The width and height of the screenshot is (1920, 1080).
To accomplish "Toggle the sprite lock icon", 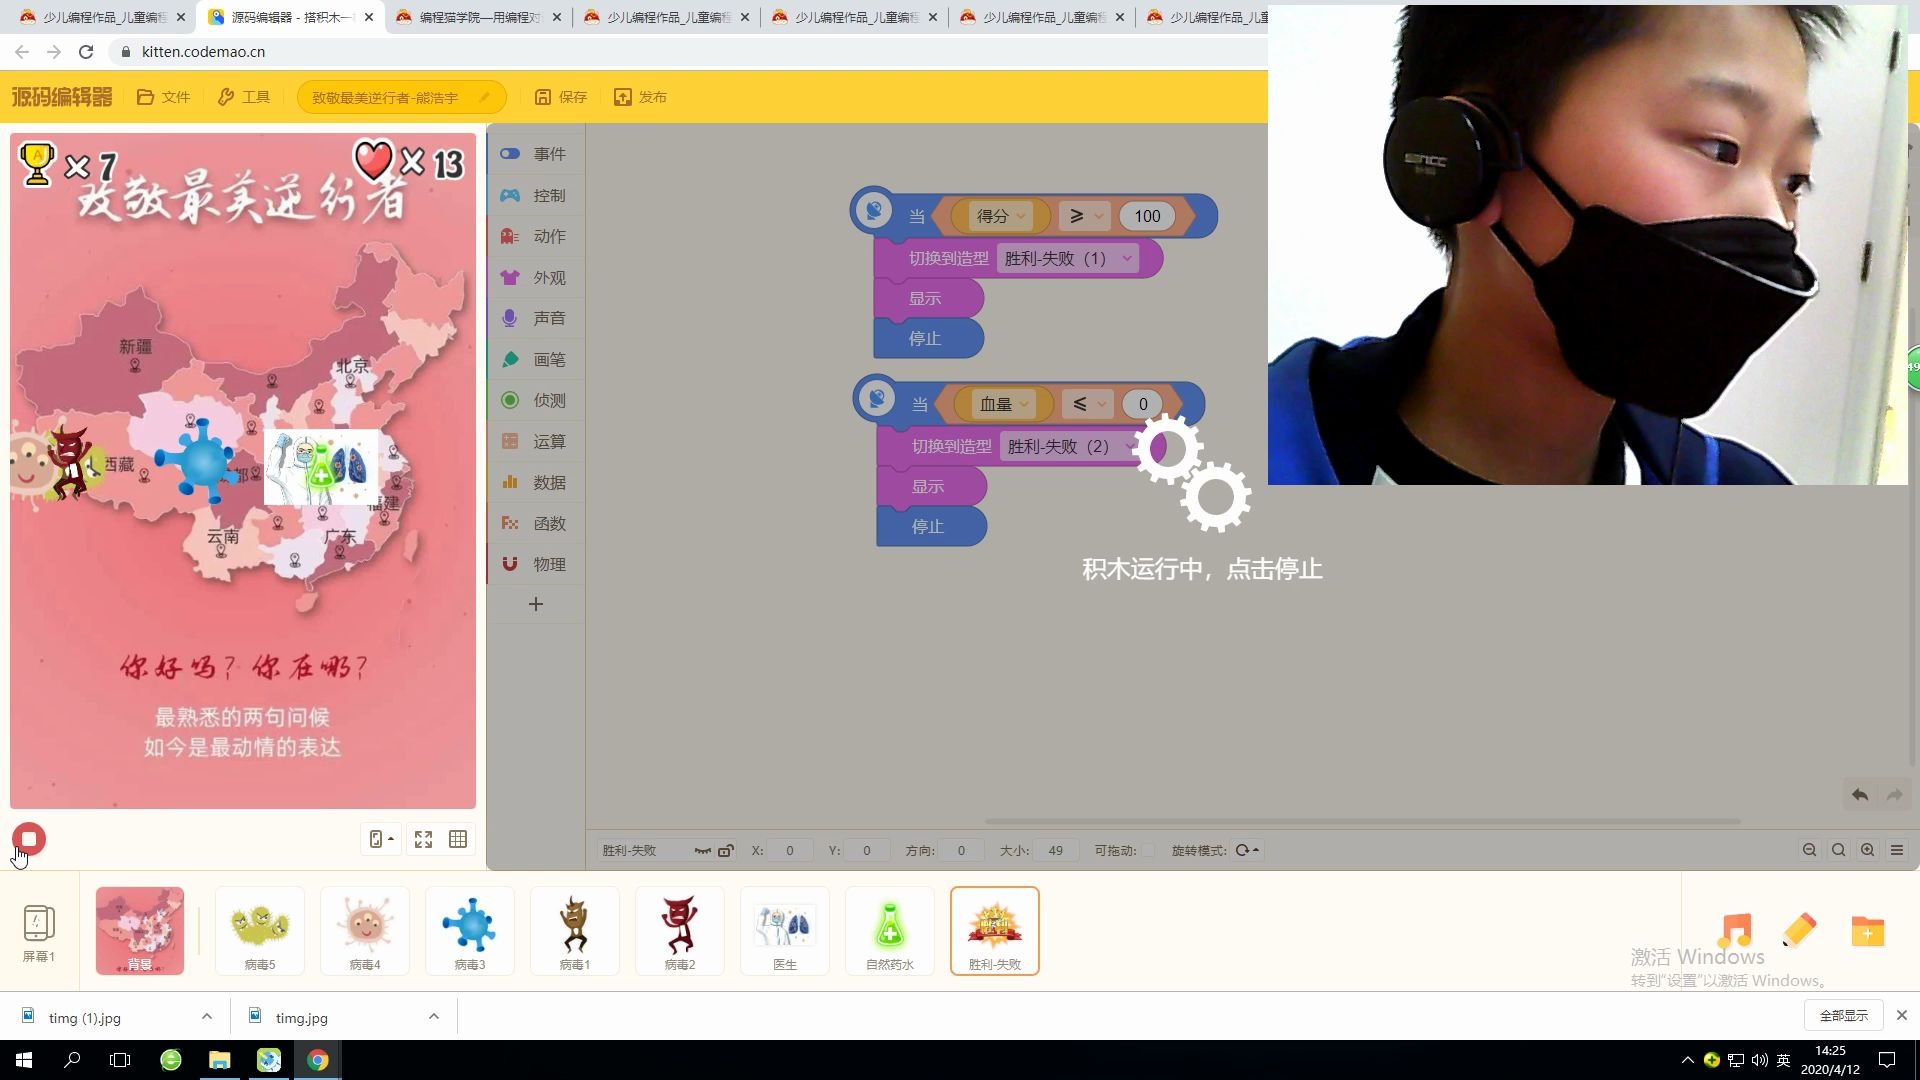I will 726,851.
